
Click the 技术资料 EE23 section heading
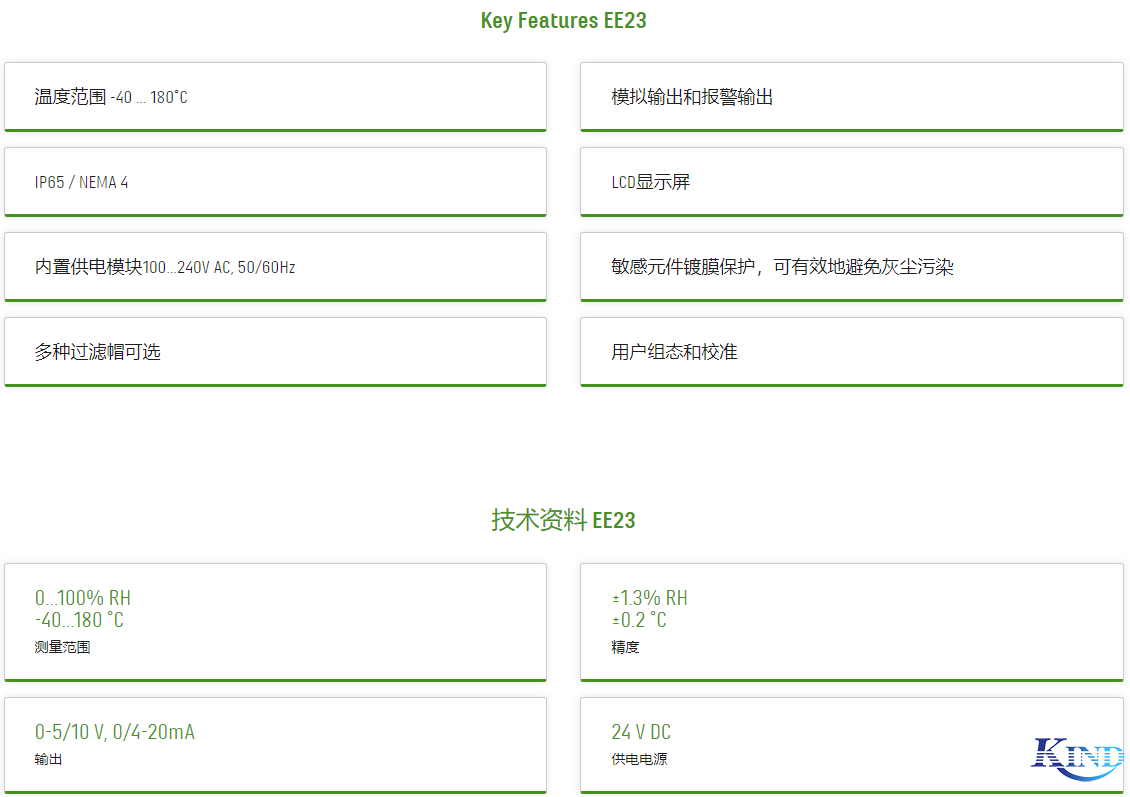[x=563, y=520]
